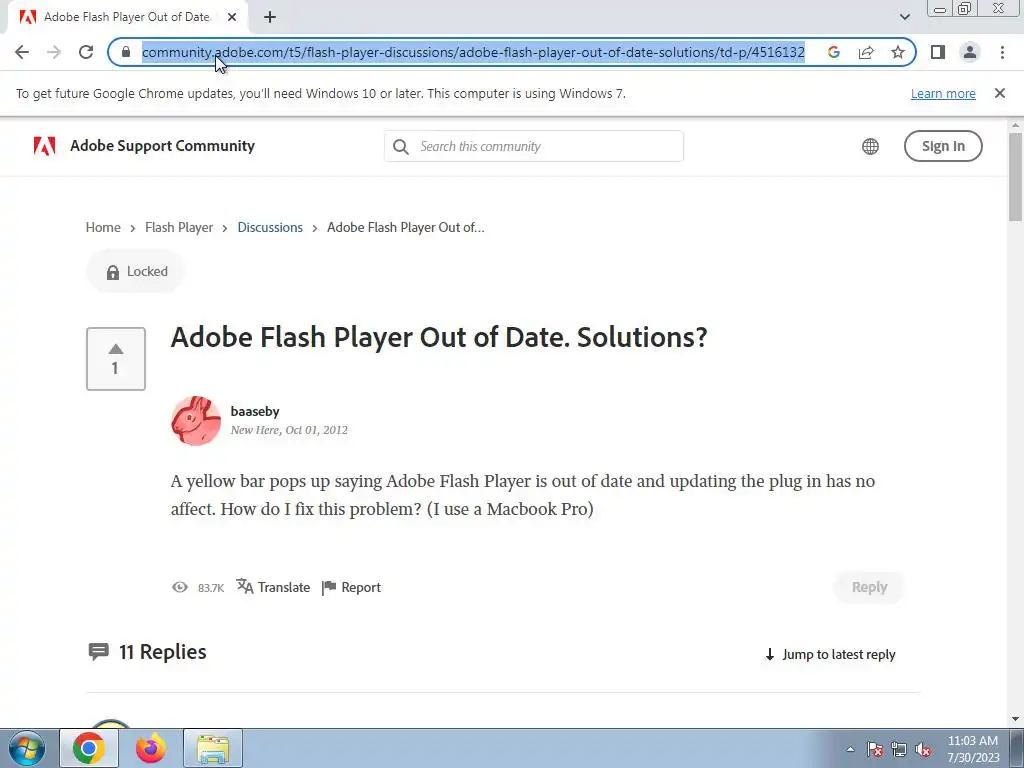This screenshot has width=1024, height=768.
Task: Click the muted volume tray icon
Action: click(x=923, y=749)
